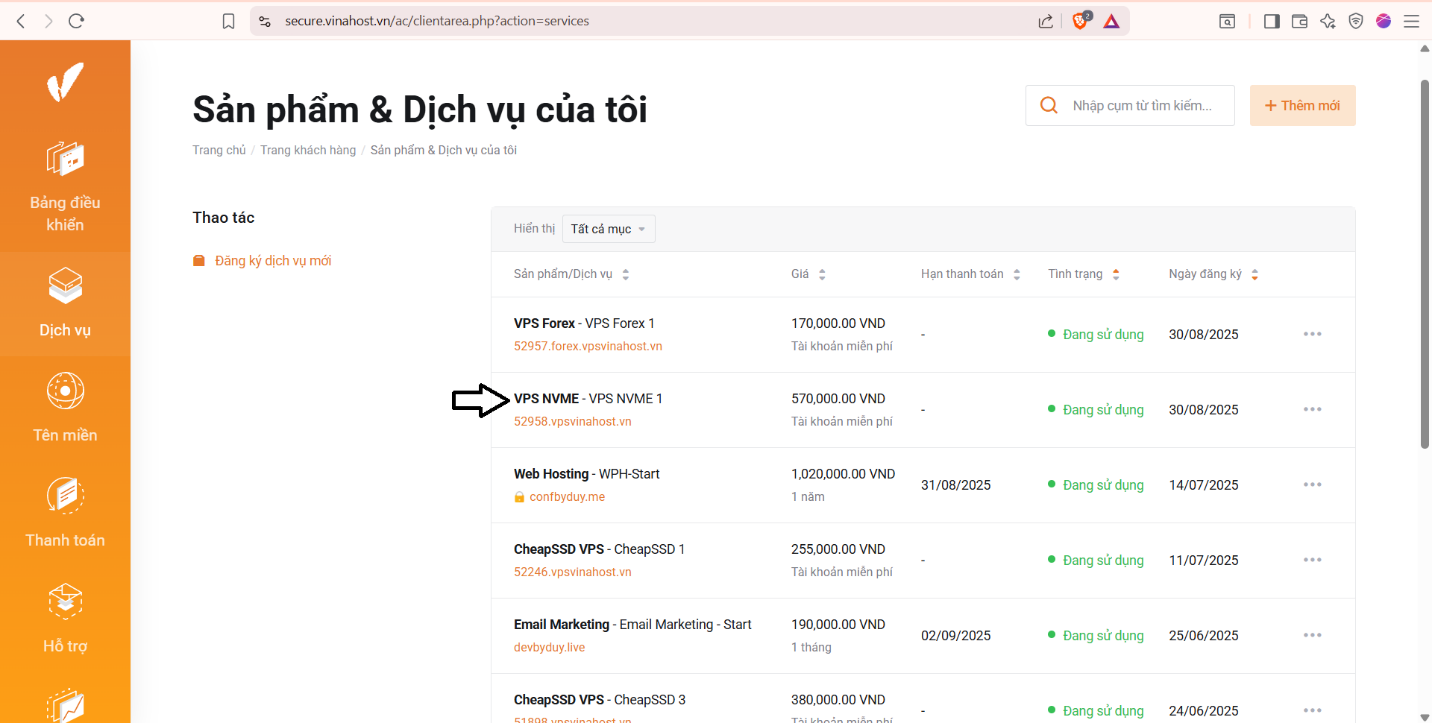This screenshot has height=723, width=1432.
Task: Click browser forward arrow
Action: click(48, 21)
